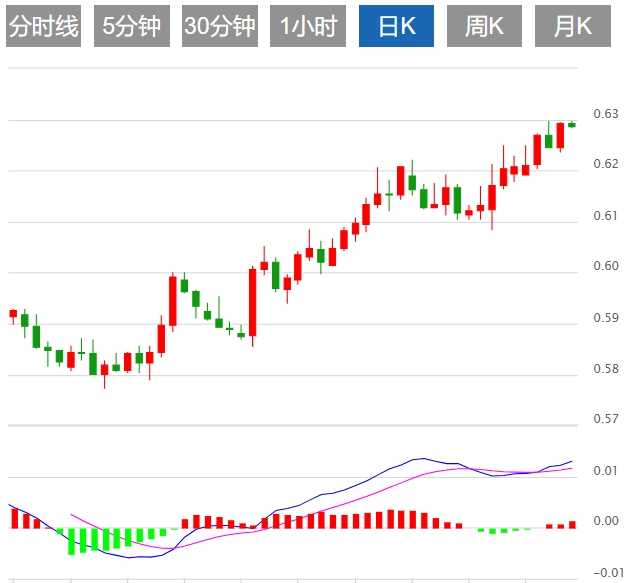The width and height of the screenshot is (637, 583).
Task: Click the right end of the blue MACD line
Action: point(572,461)
